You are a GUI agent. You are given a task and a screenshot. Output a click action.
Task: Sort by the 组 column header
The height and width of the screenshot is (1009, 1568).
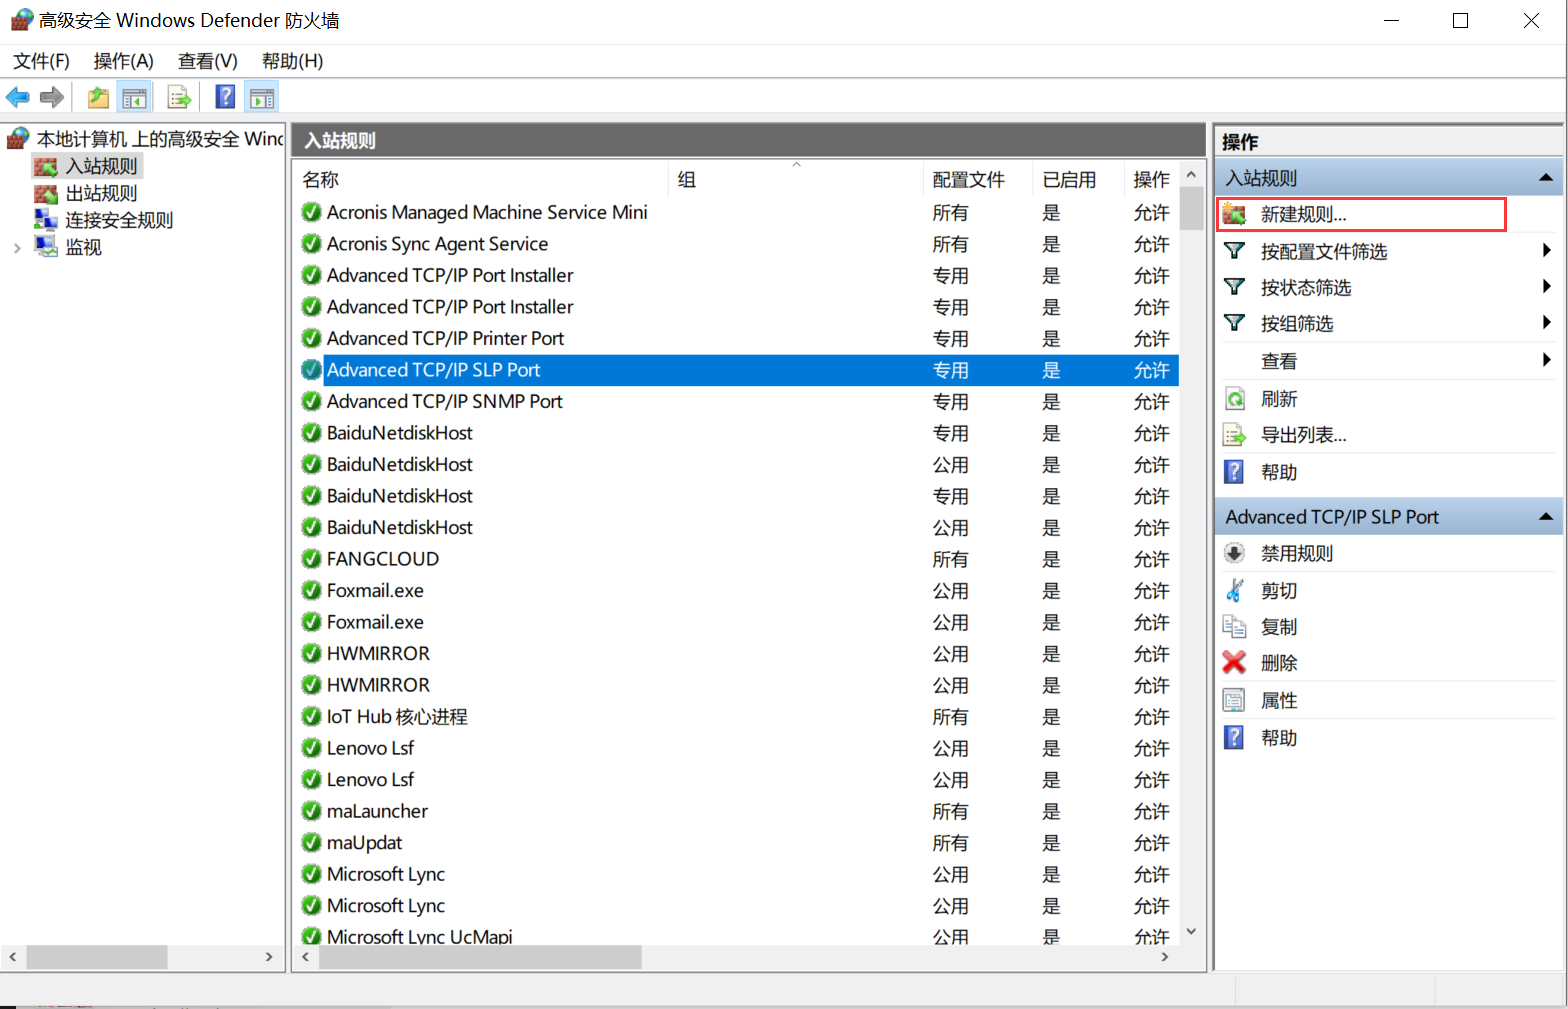click(x=796, y=180)
